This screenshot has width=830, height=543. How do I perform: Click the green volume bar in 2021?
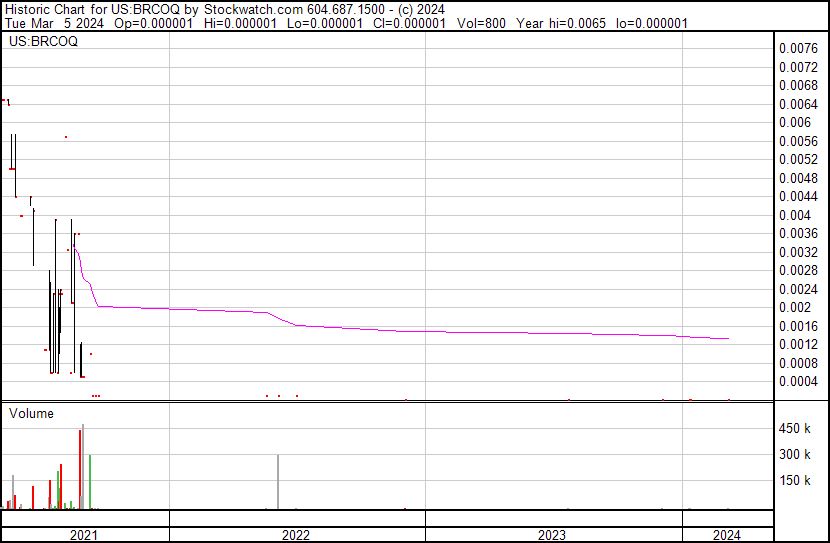[x=90, y=482]
